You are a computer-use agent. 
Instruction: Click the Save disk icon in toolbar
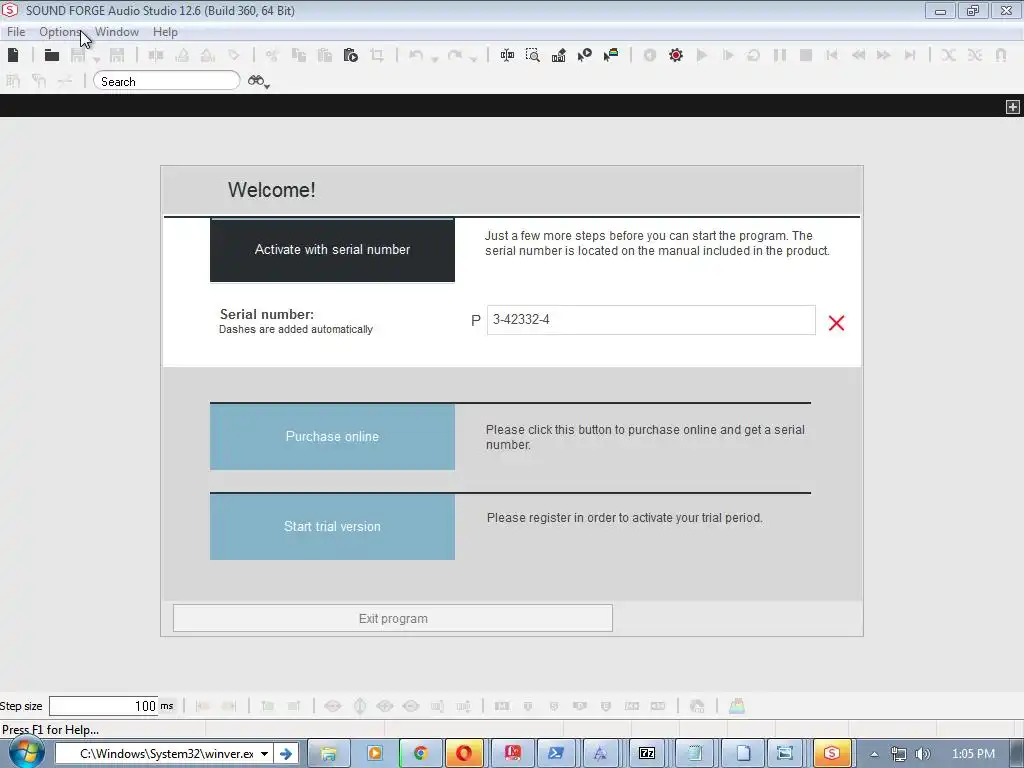pyautogui.click(x=78, y=56)
